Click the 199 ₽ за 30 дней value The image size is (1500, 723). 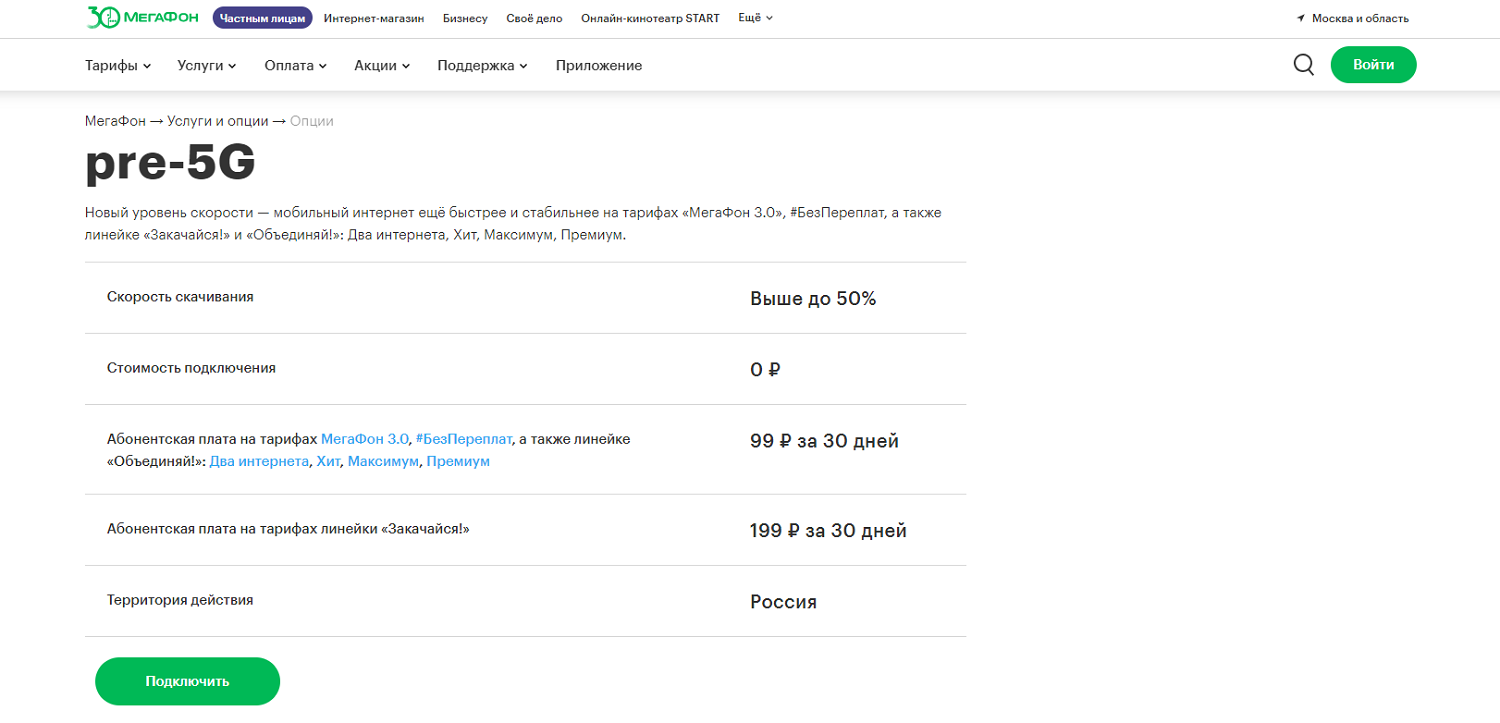coord(828,531)
